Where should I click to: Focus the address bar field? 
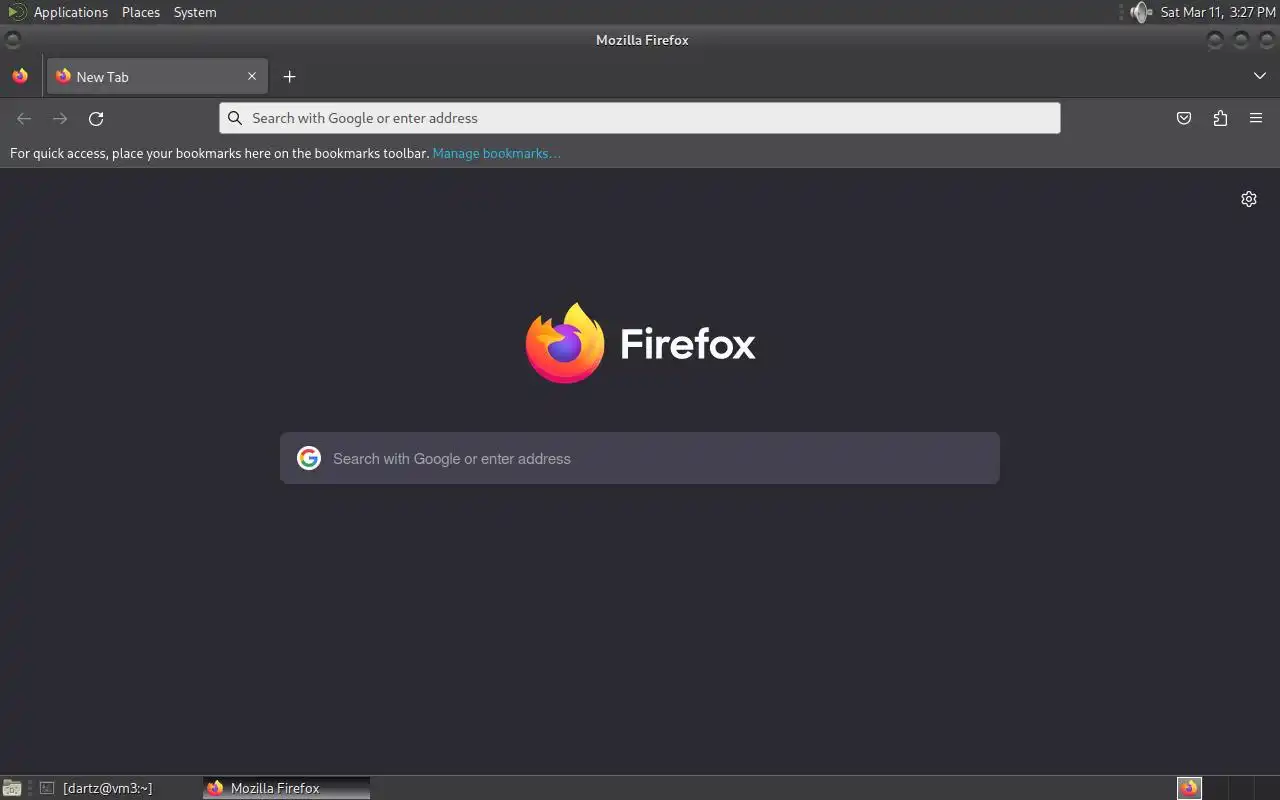point(640,118)
